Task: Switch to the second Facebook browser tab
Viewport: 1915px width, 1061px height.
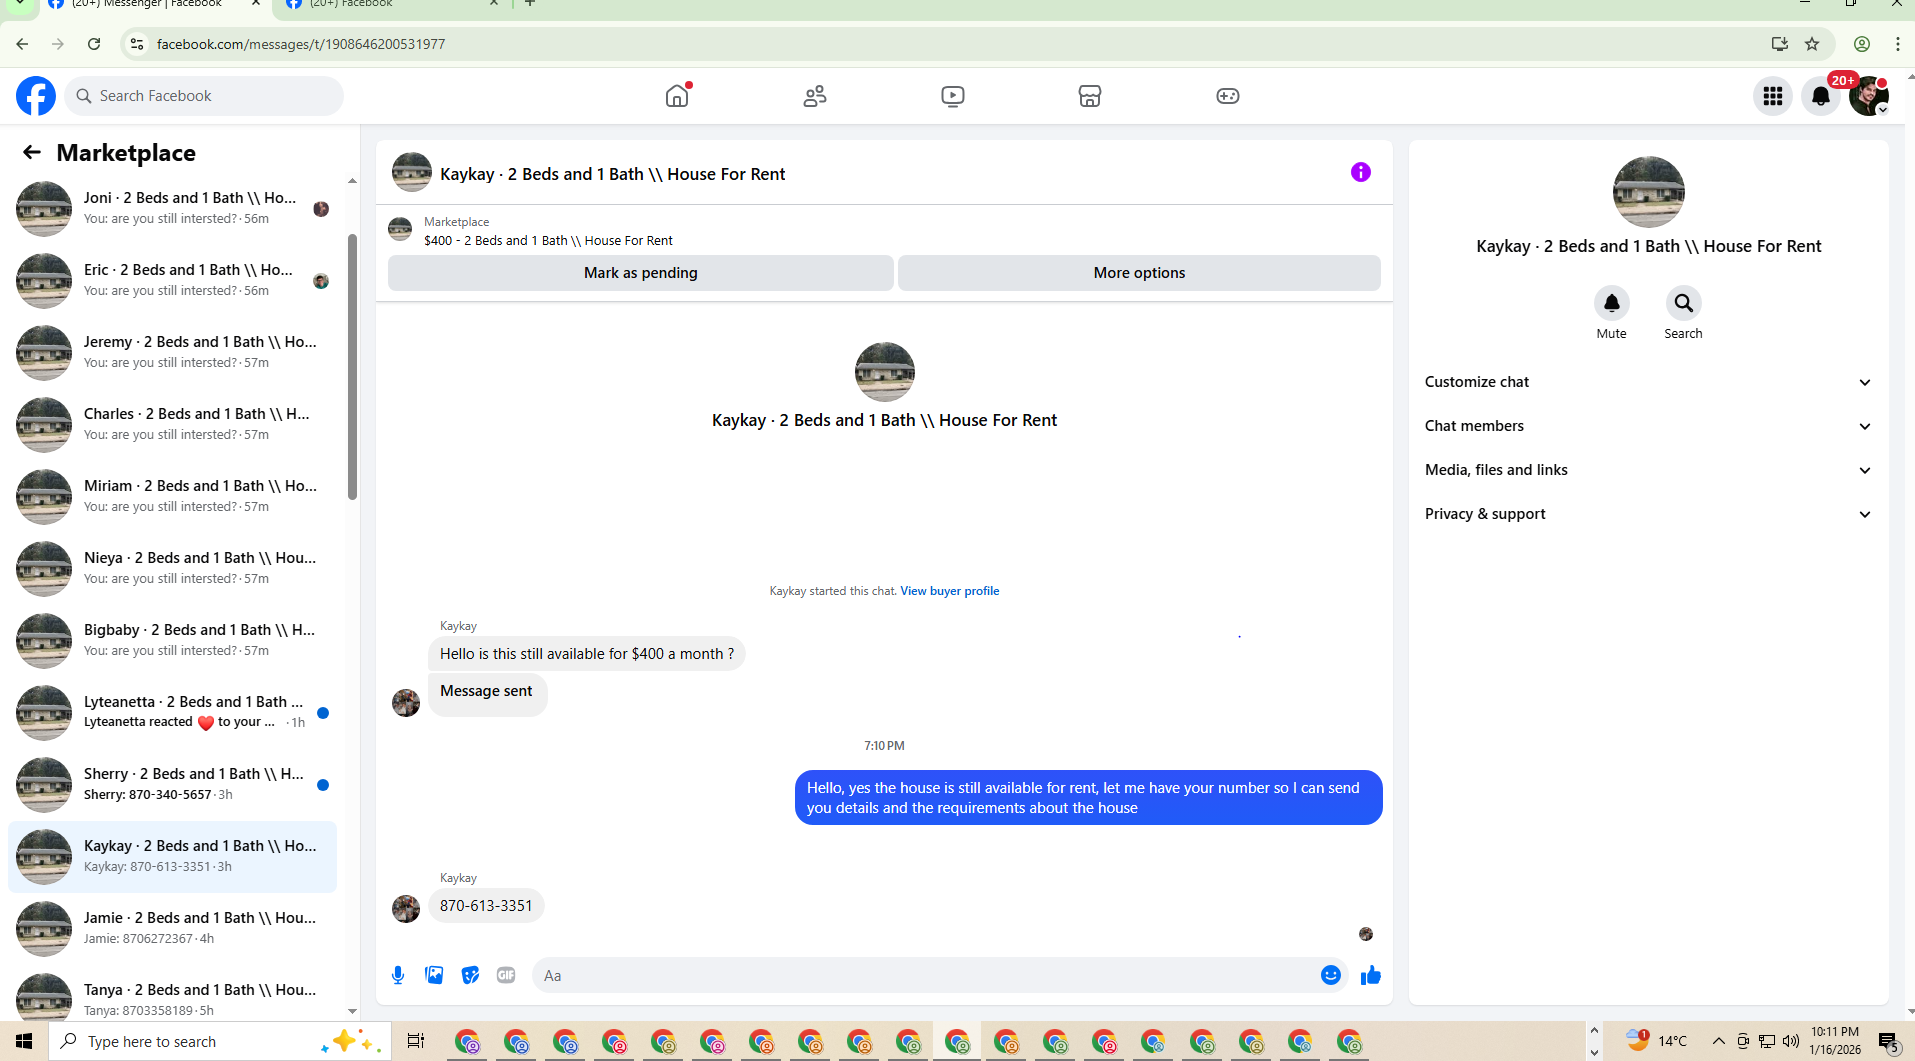Action: click(390, 5)
